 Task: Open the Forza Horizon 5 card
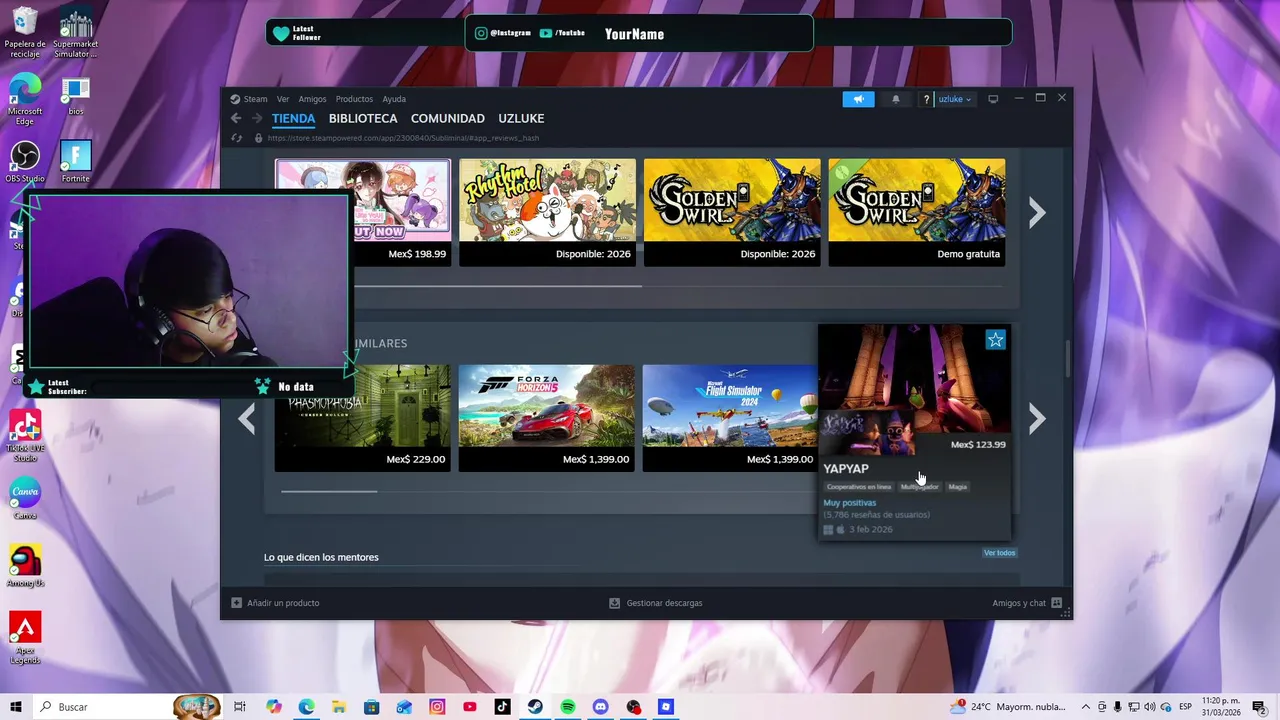coord(546,418)
